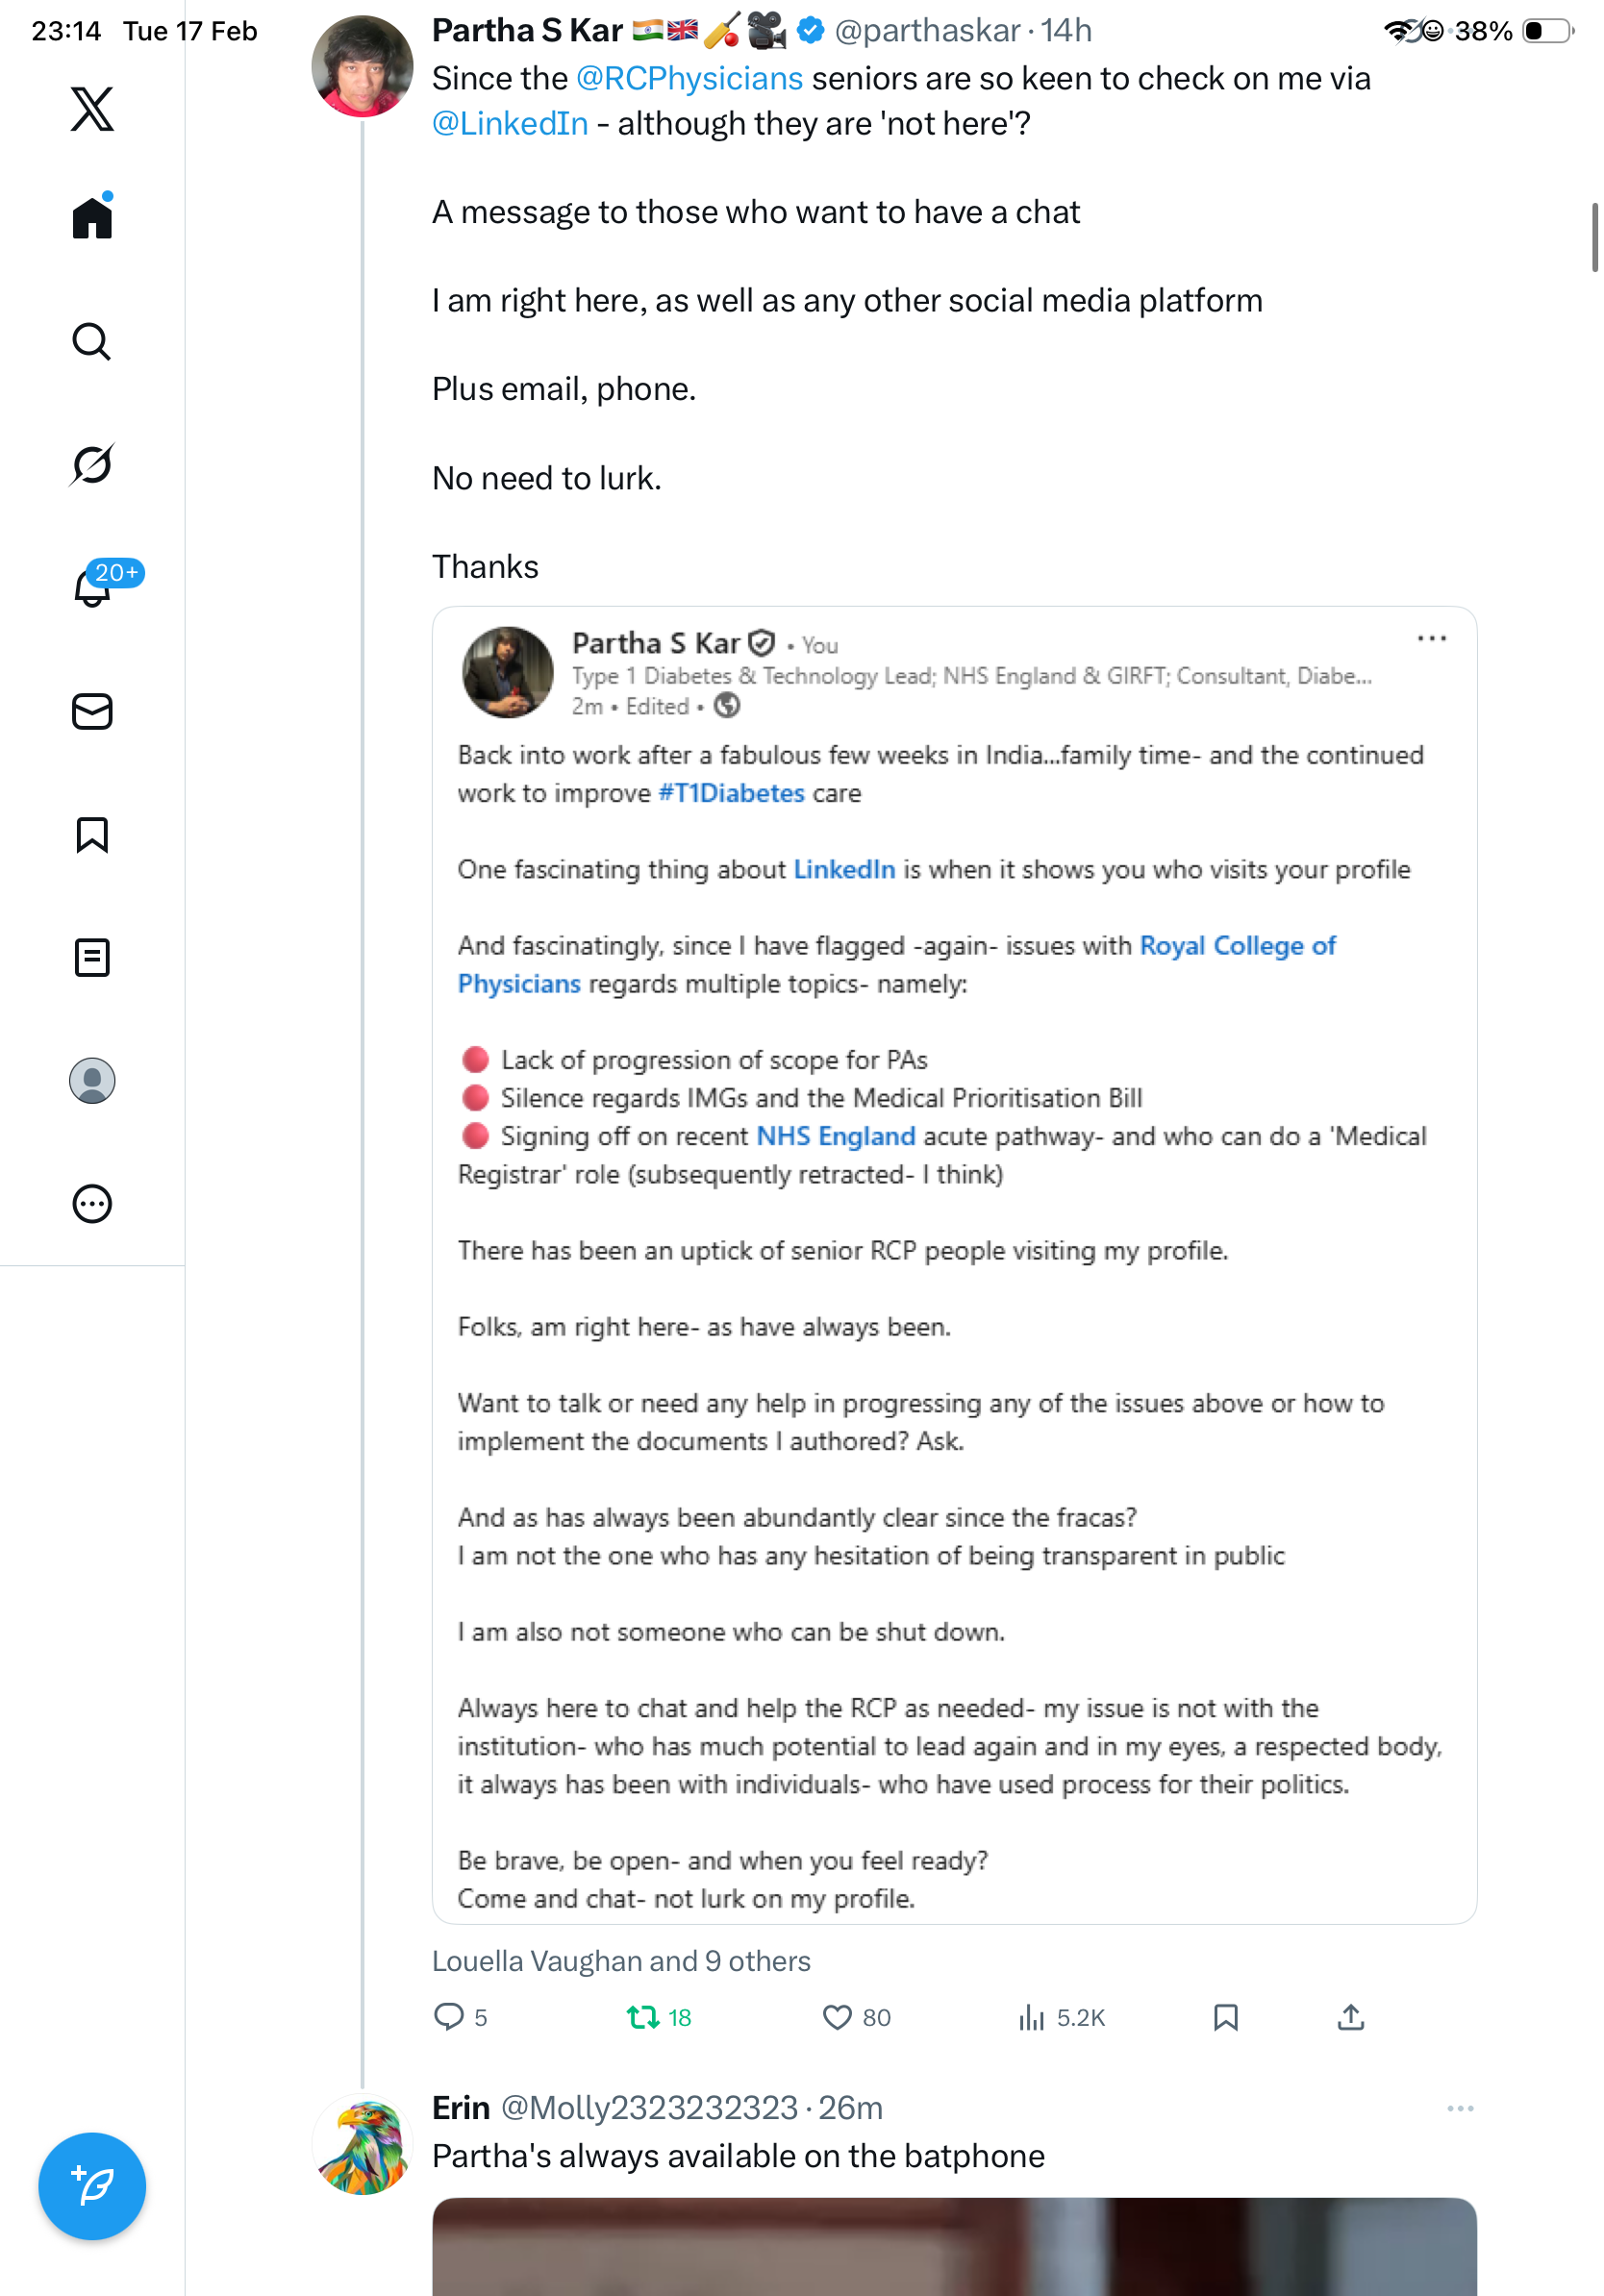This screenshot has width=1604, height=2296.
Task: Toggle like on Partha's post
Action: click(837, 2017)
